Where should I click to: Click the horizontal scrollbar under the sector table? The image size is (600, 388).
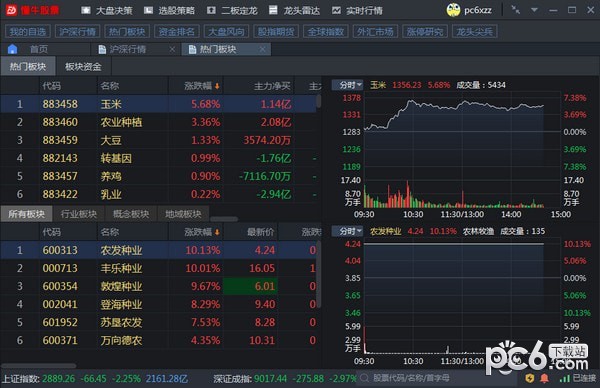(x=224, y=219)
